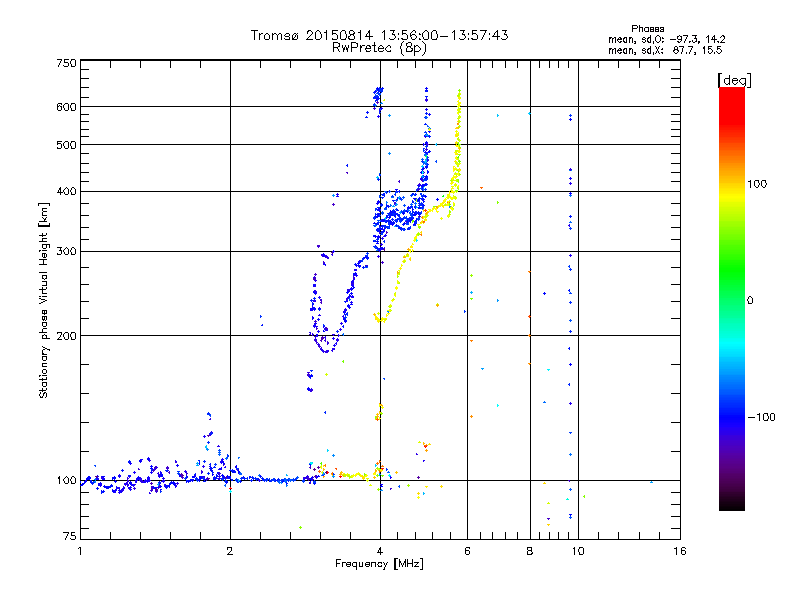The height and width of the screenshot is (600, 800).
Task: Click the y-axis tick label '100'
Action: [x=67, y=481]
